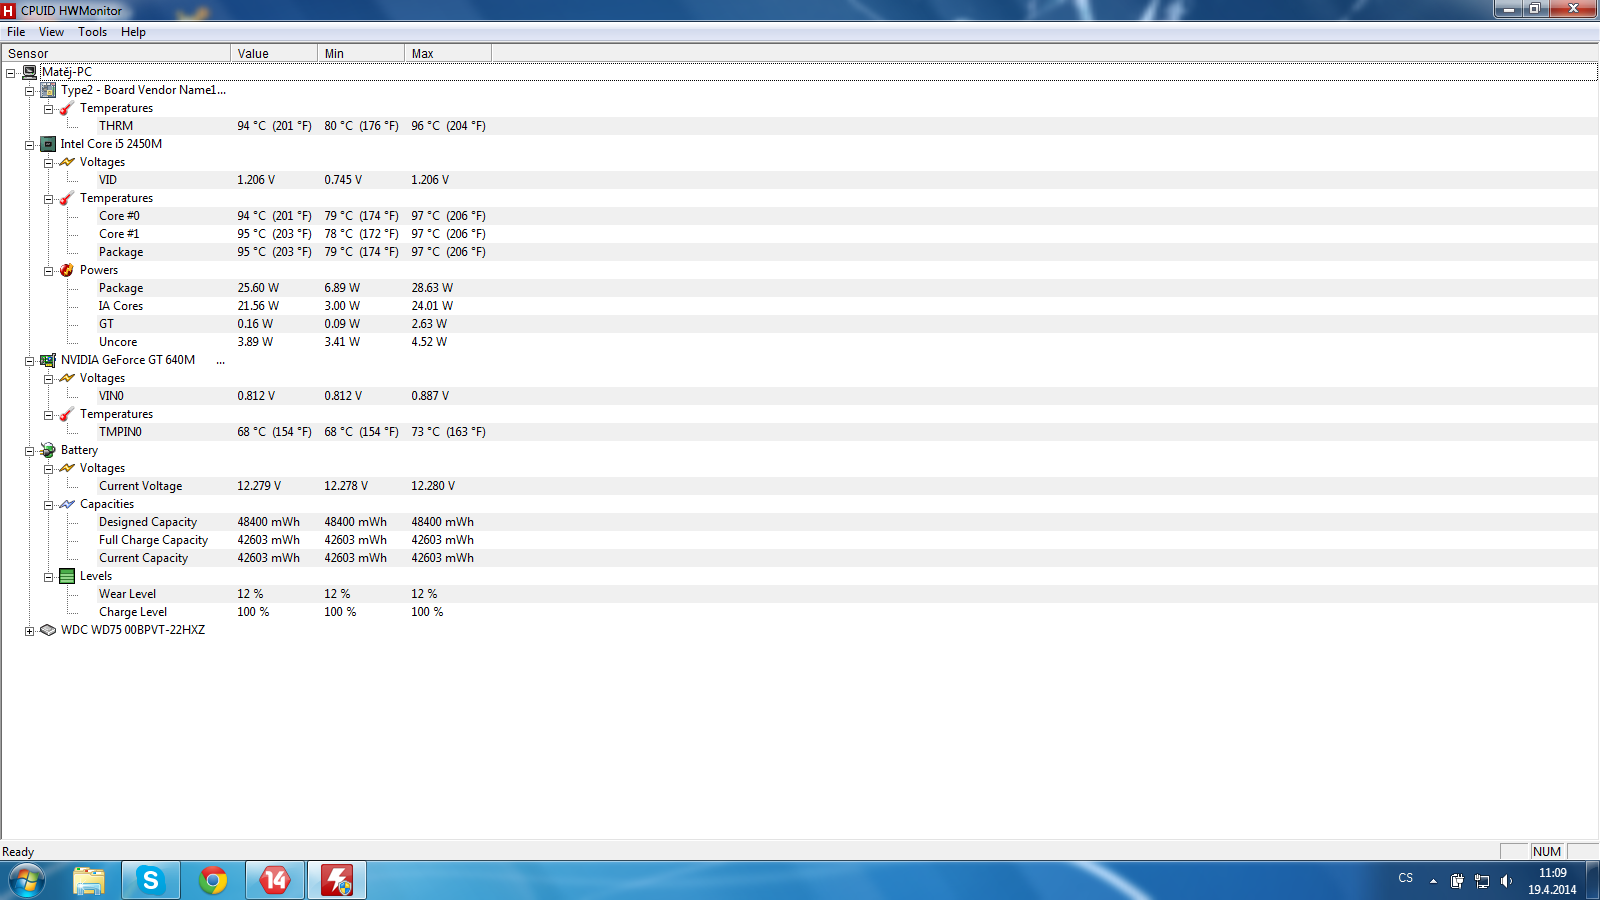
Task: Select the Current Capacity row
Action: click(800, 558)
